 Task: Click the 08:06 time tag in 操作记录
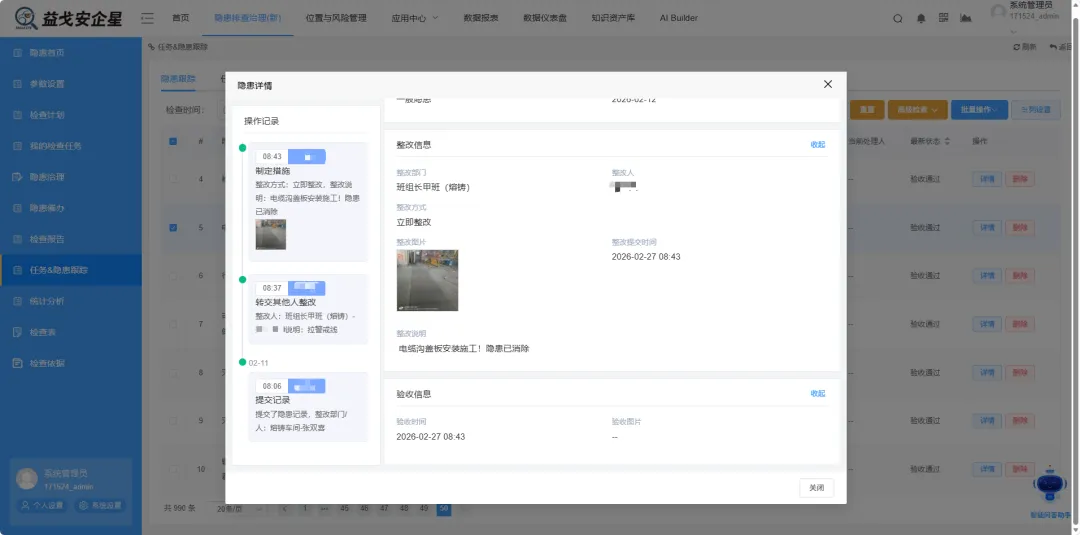(272, 386)
